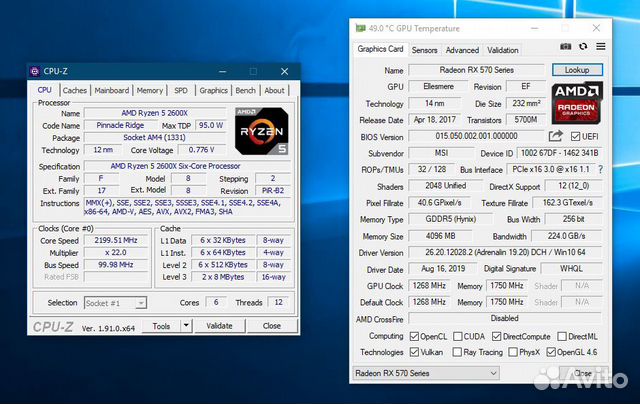Click the GPU-Z screenshot camera icon
Viewport: 640px width, 404px height.
[565, 47]
